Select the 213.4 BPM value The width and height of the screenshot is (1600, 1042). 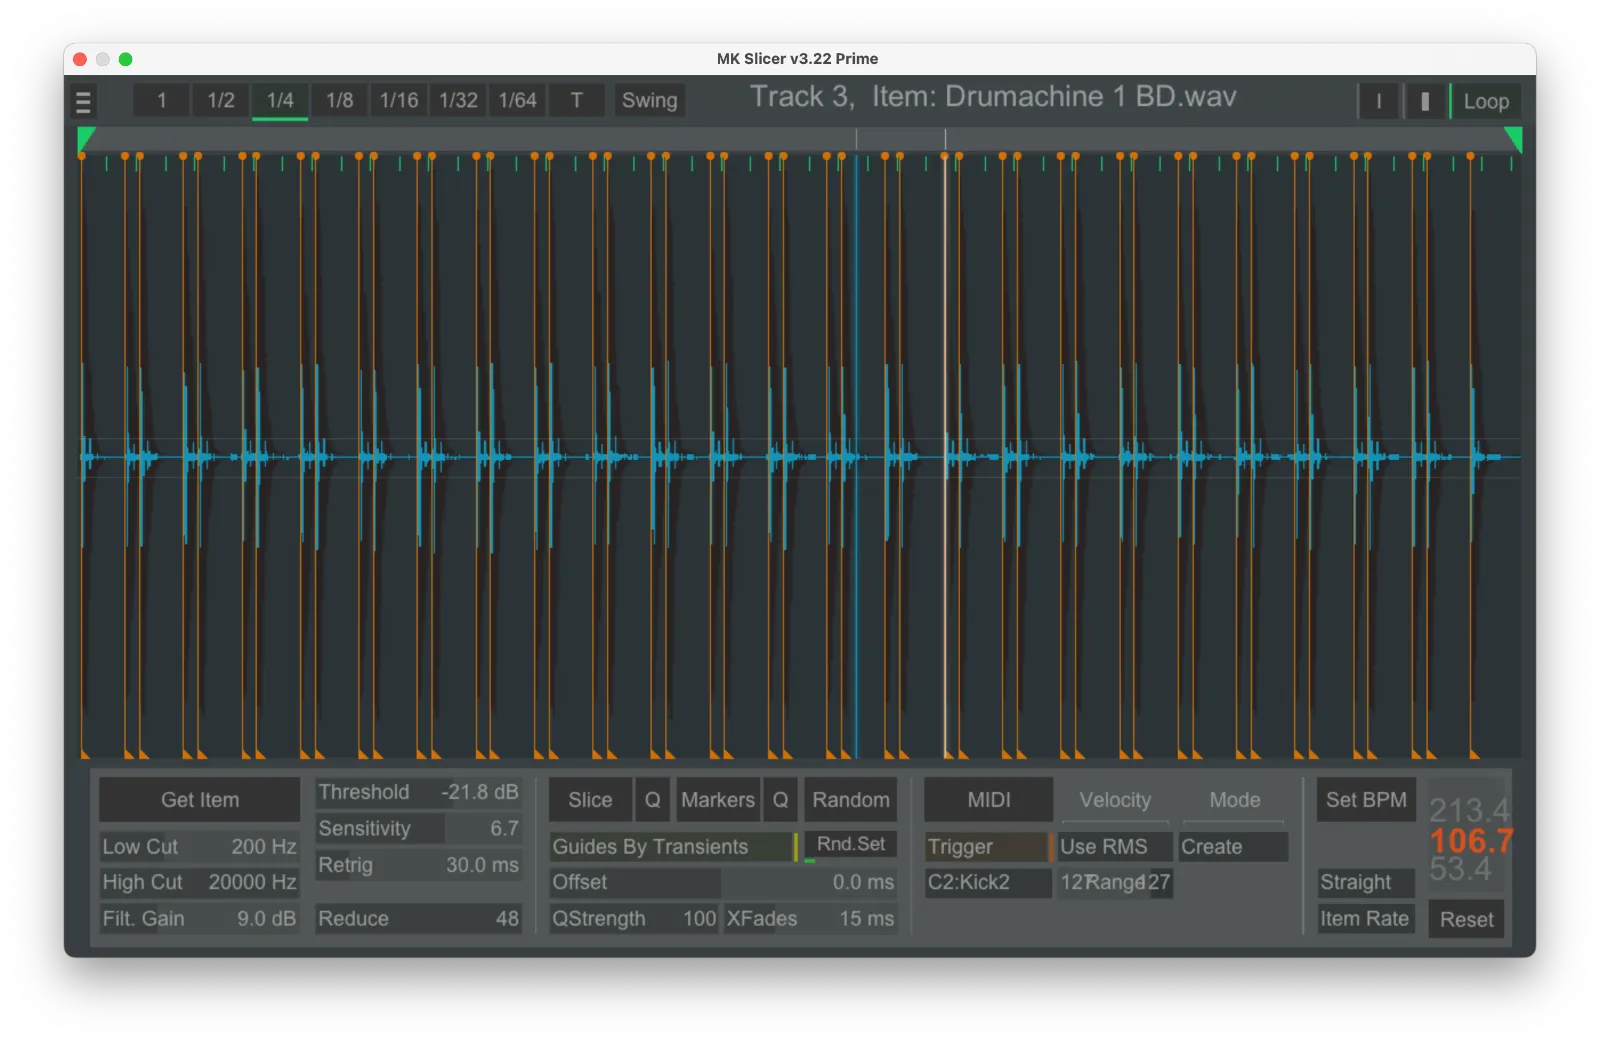pyautogui.click(x=1469, y=810)
